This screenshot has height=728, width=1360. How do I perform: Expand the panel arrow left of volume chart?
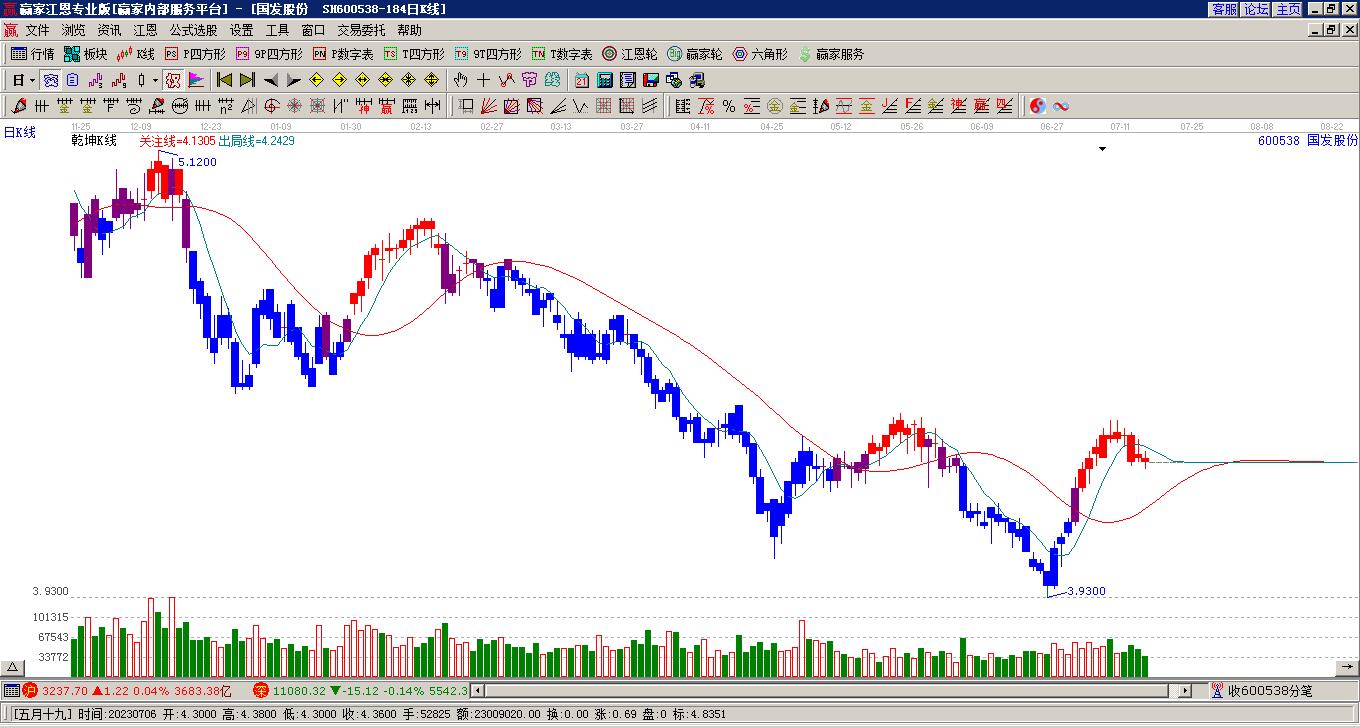13,668
